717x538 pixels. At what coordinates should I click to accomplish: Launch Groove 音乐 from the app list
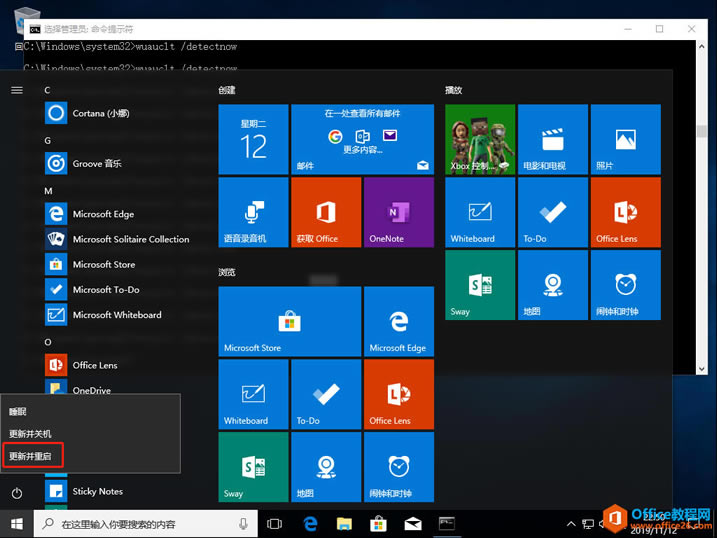tap(83, 163)
